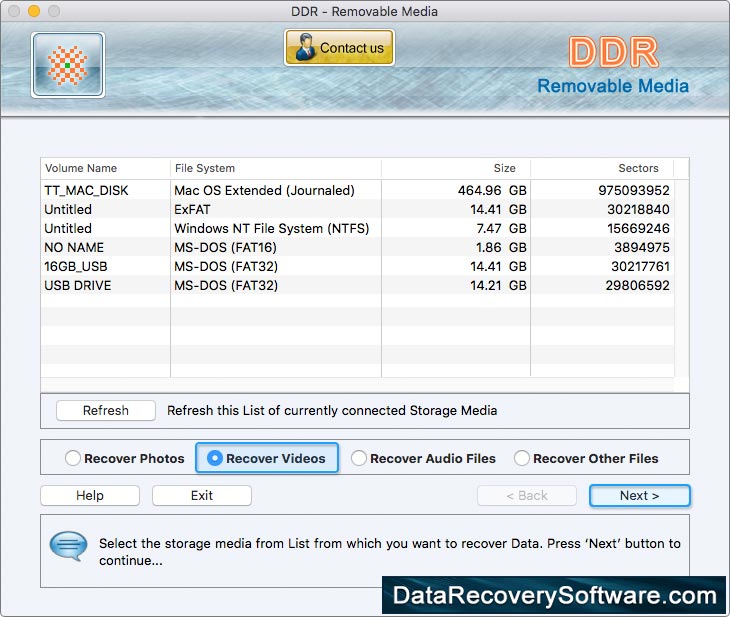Open the Help button

point(90,495)
